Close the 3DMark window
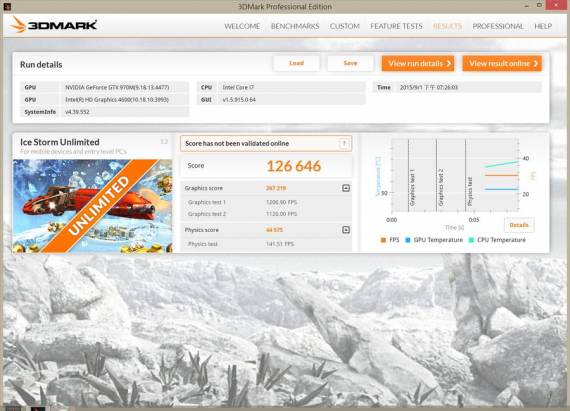 coord(557,5)
